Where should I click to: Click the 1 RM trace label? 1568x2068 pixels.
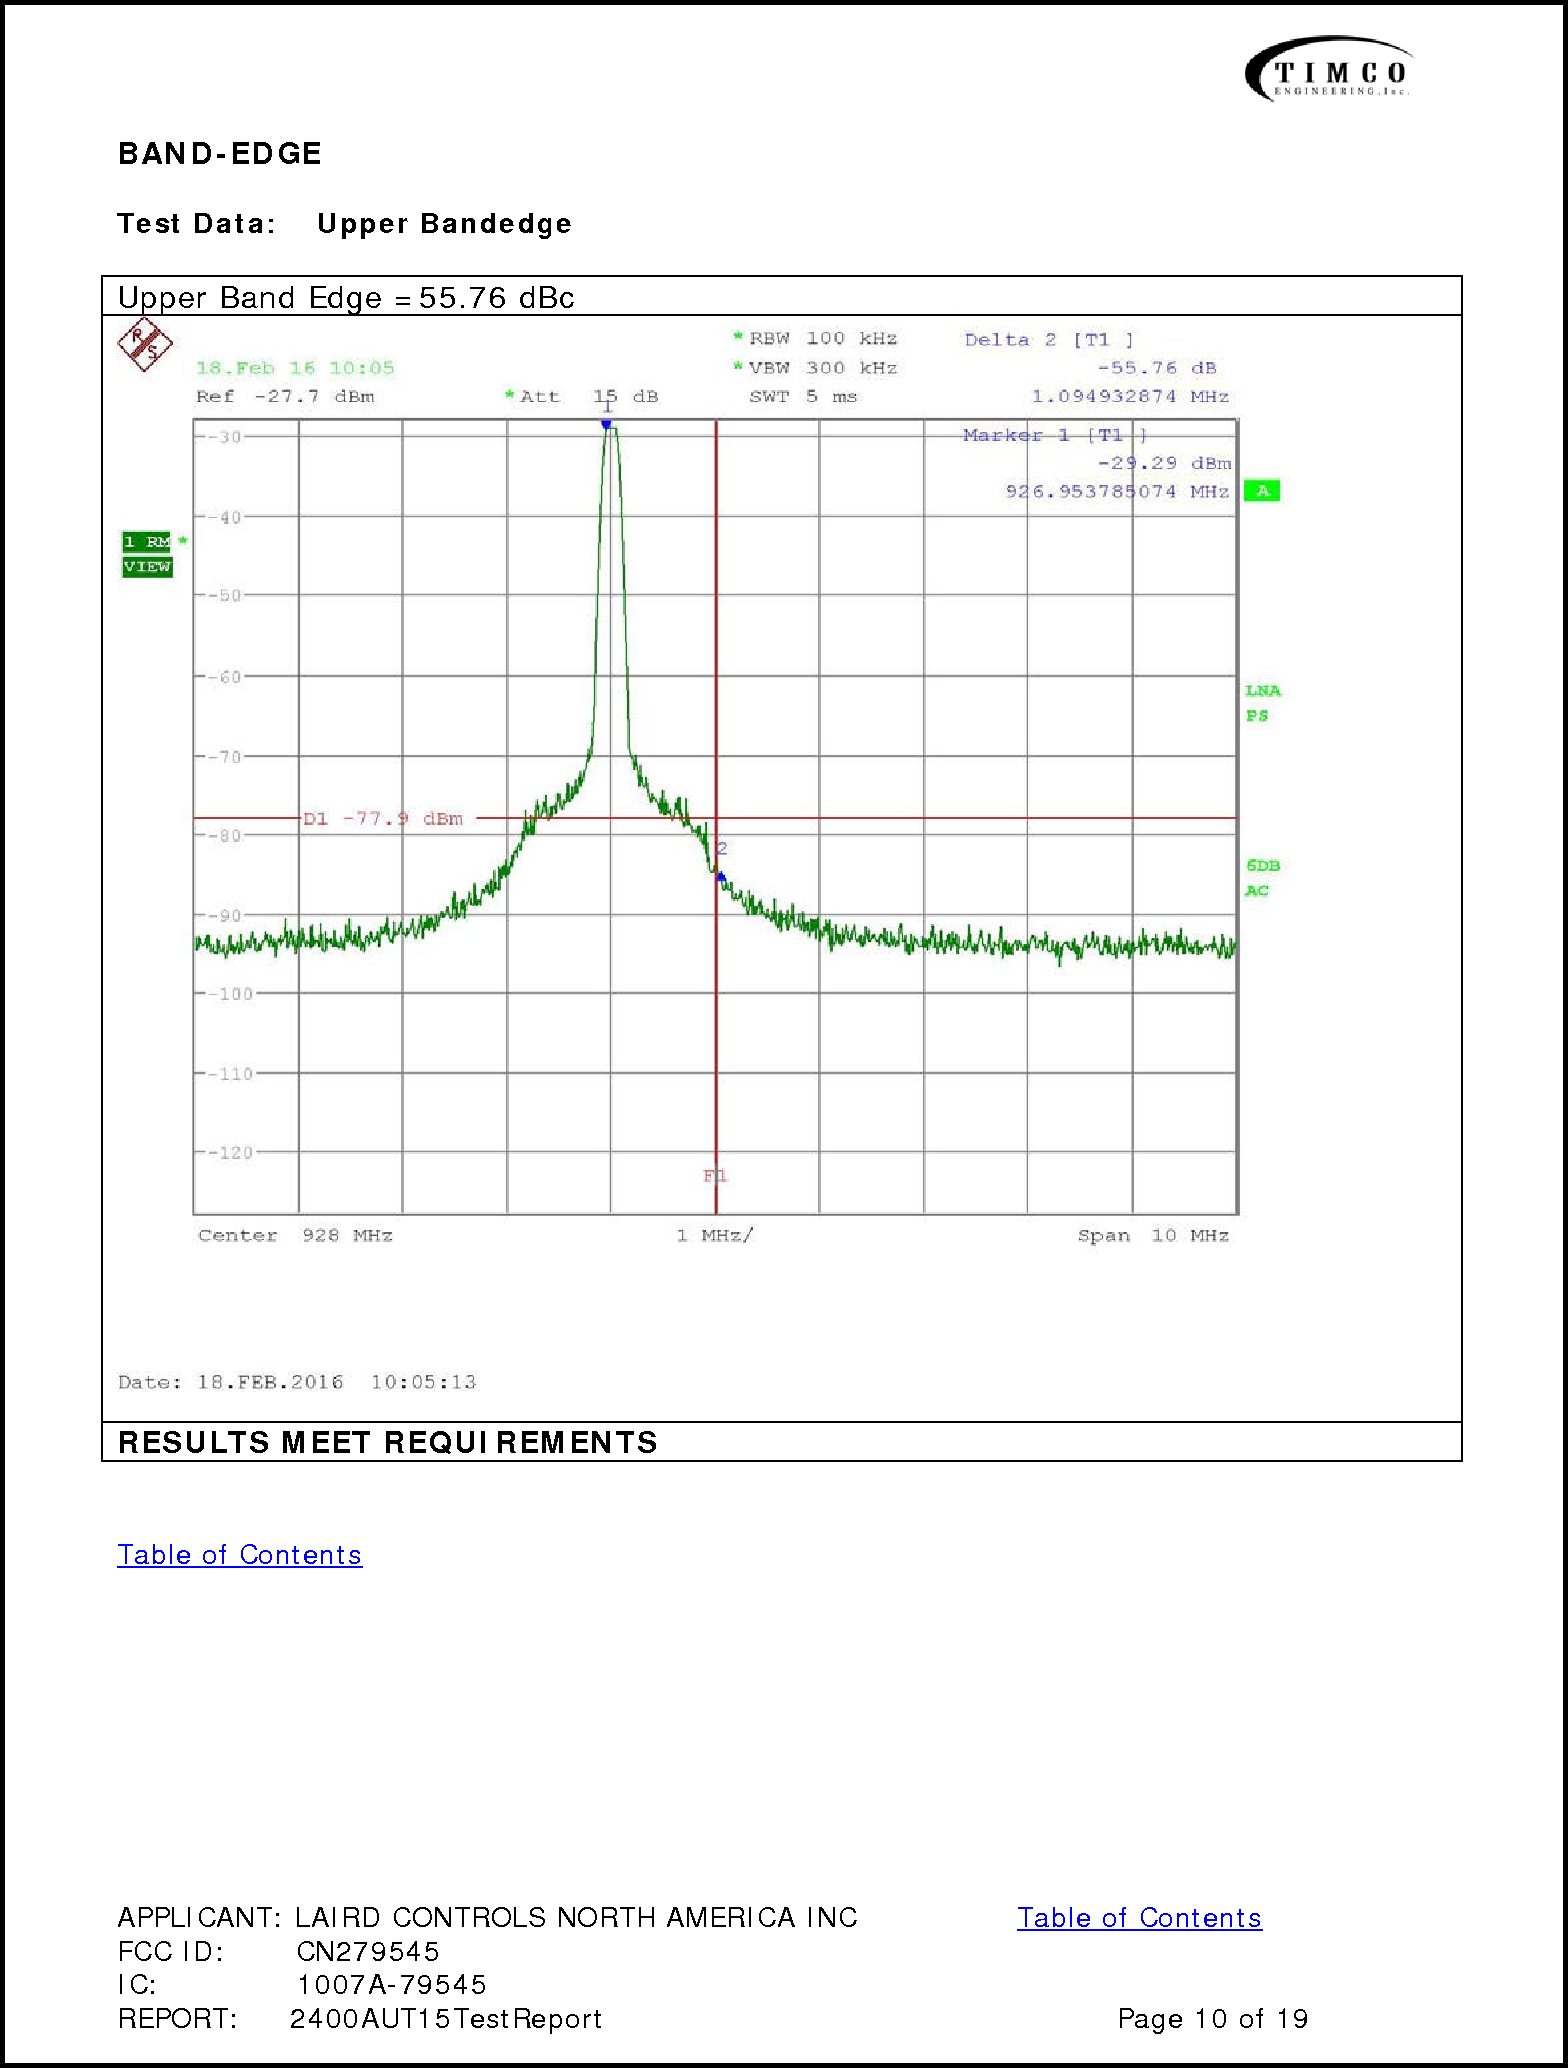[x=147, y=542]
